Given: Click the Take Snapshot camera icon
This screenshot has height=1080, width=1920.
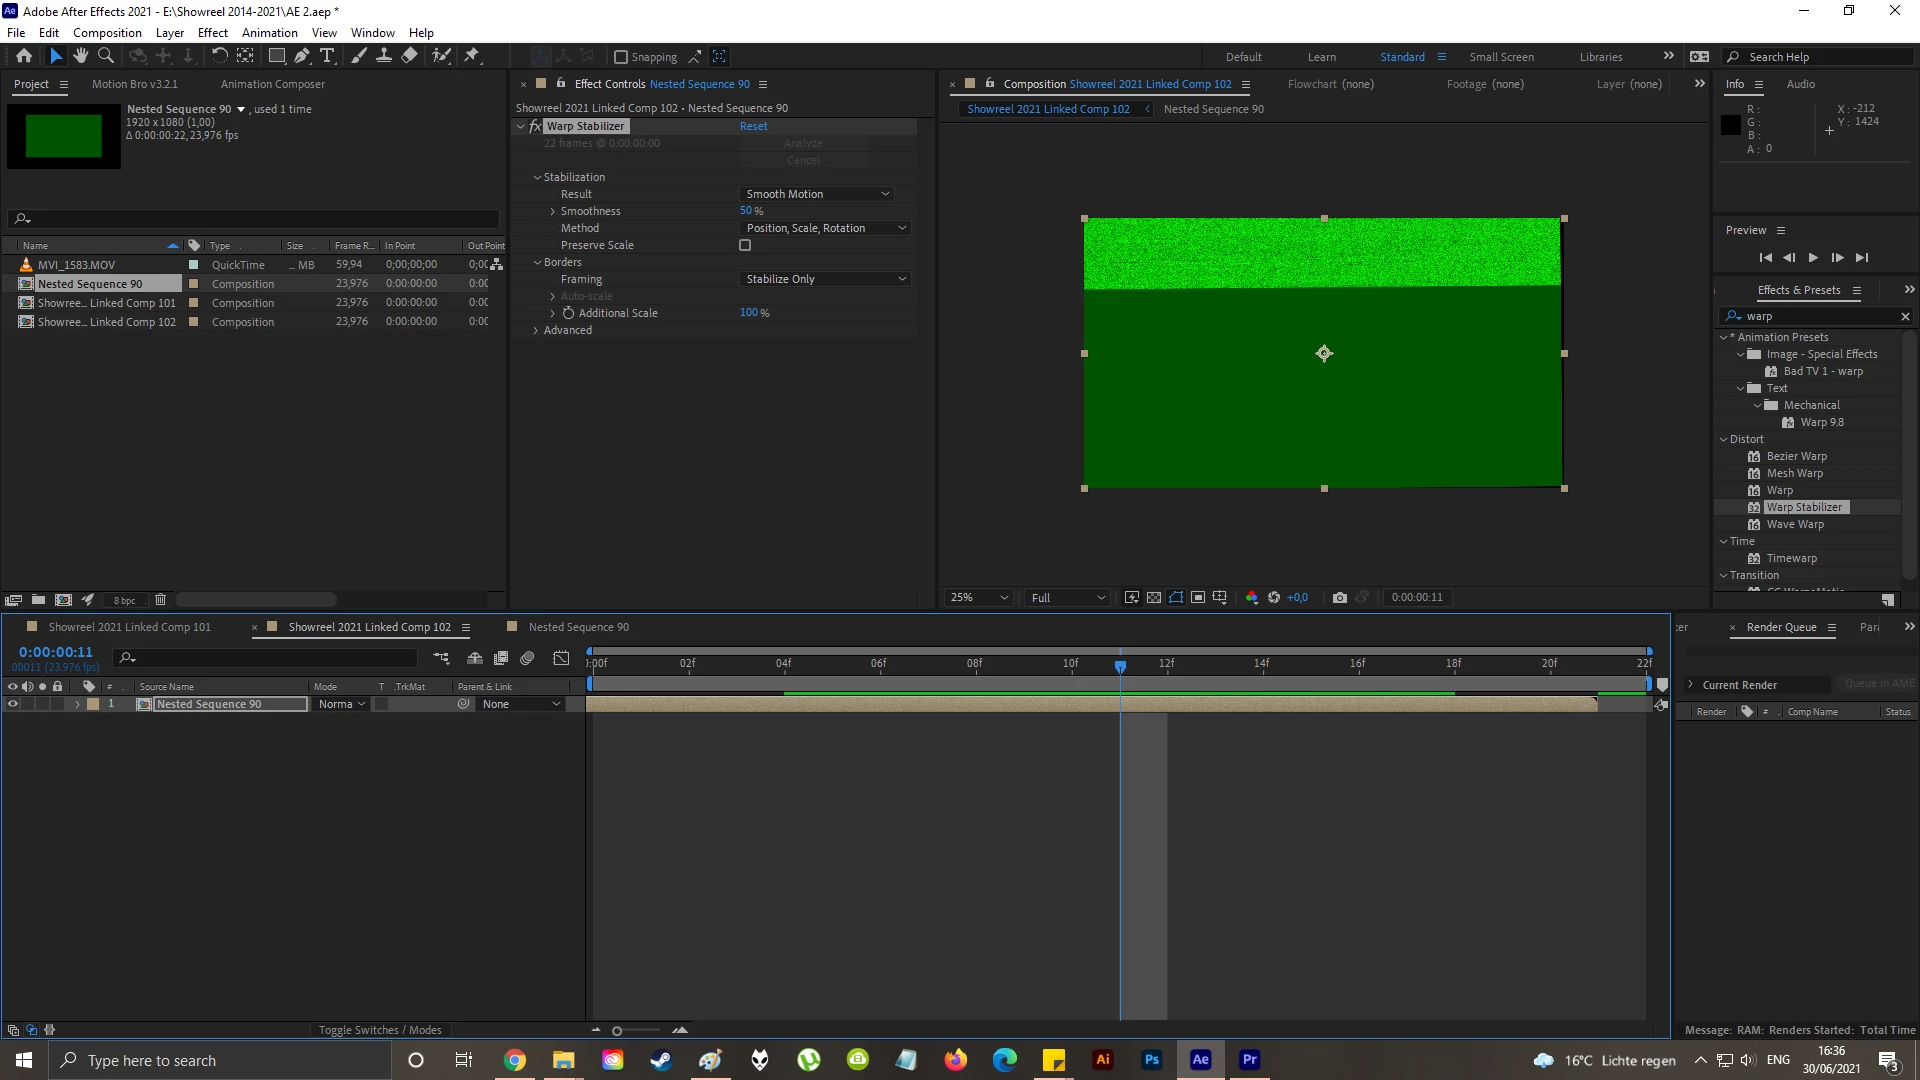Looking at the screenshot, I should click(1340, 598).
